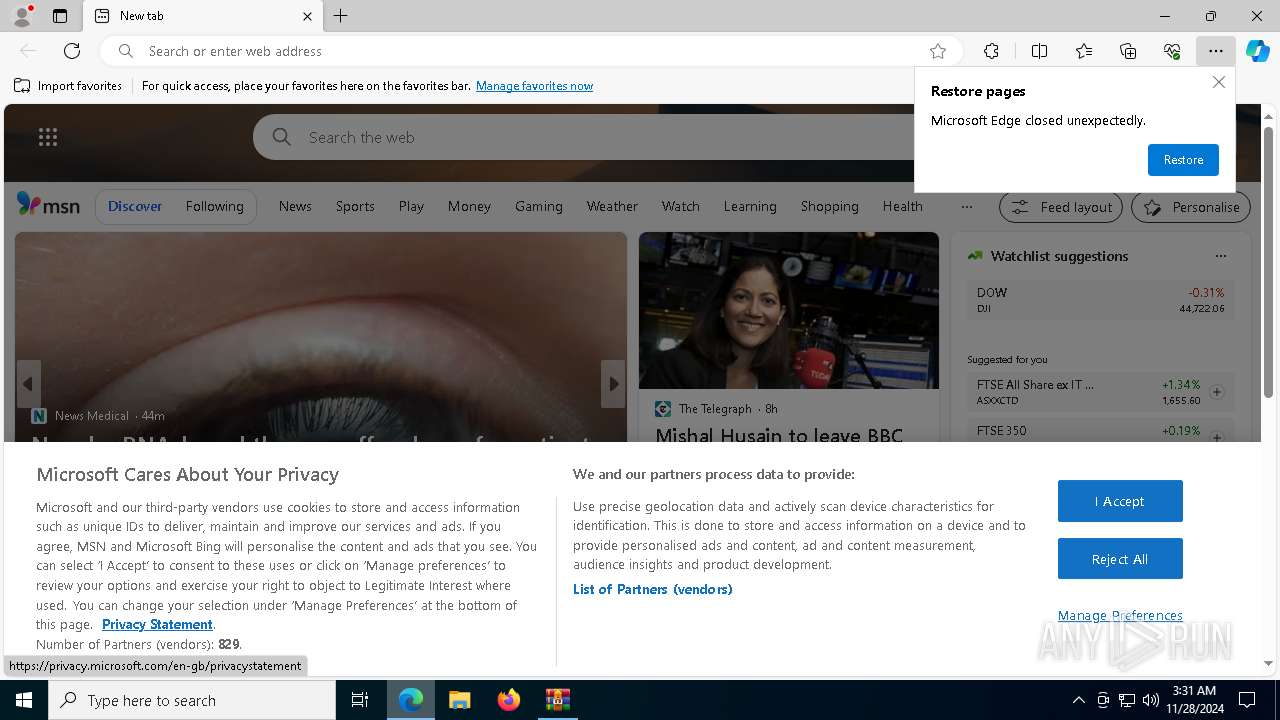Open the Mishal Husain article thumbnail

789,310
